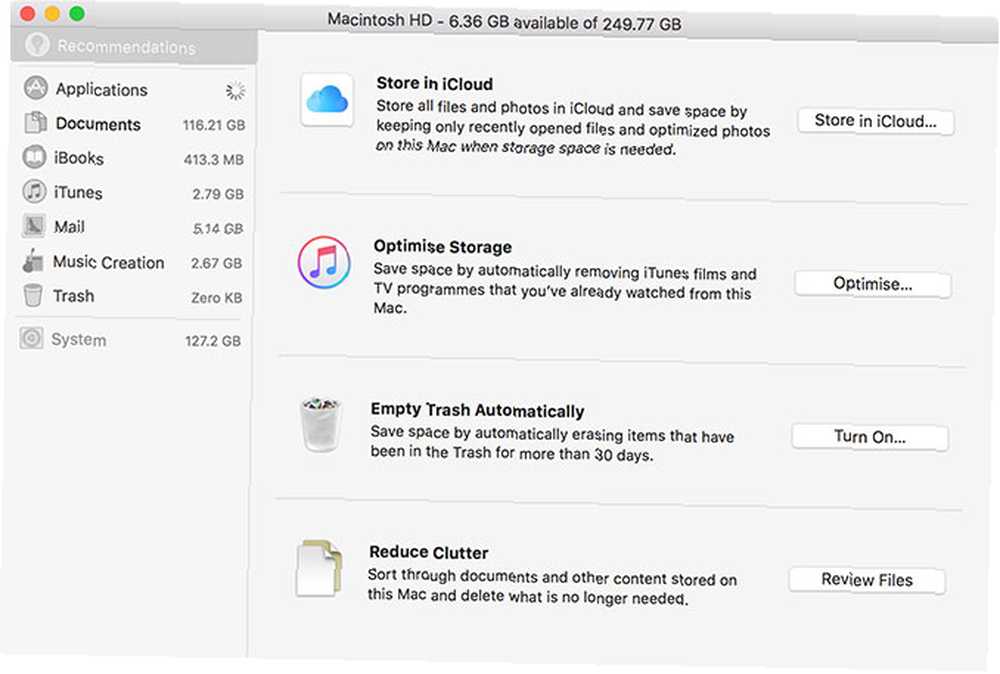The height and width of the screenshot is (674, 1000).
Task: Click the System size 127.2 GB
Action: click(213, 341)
